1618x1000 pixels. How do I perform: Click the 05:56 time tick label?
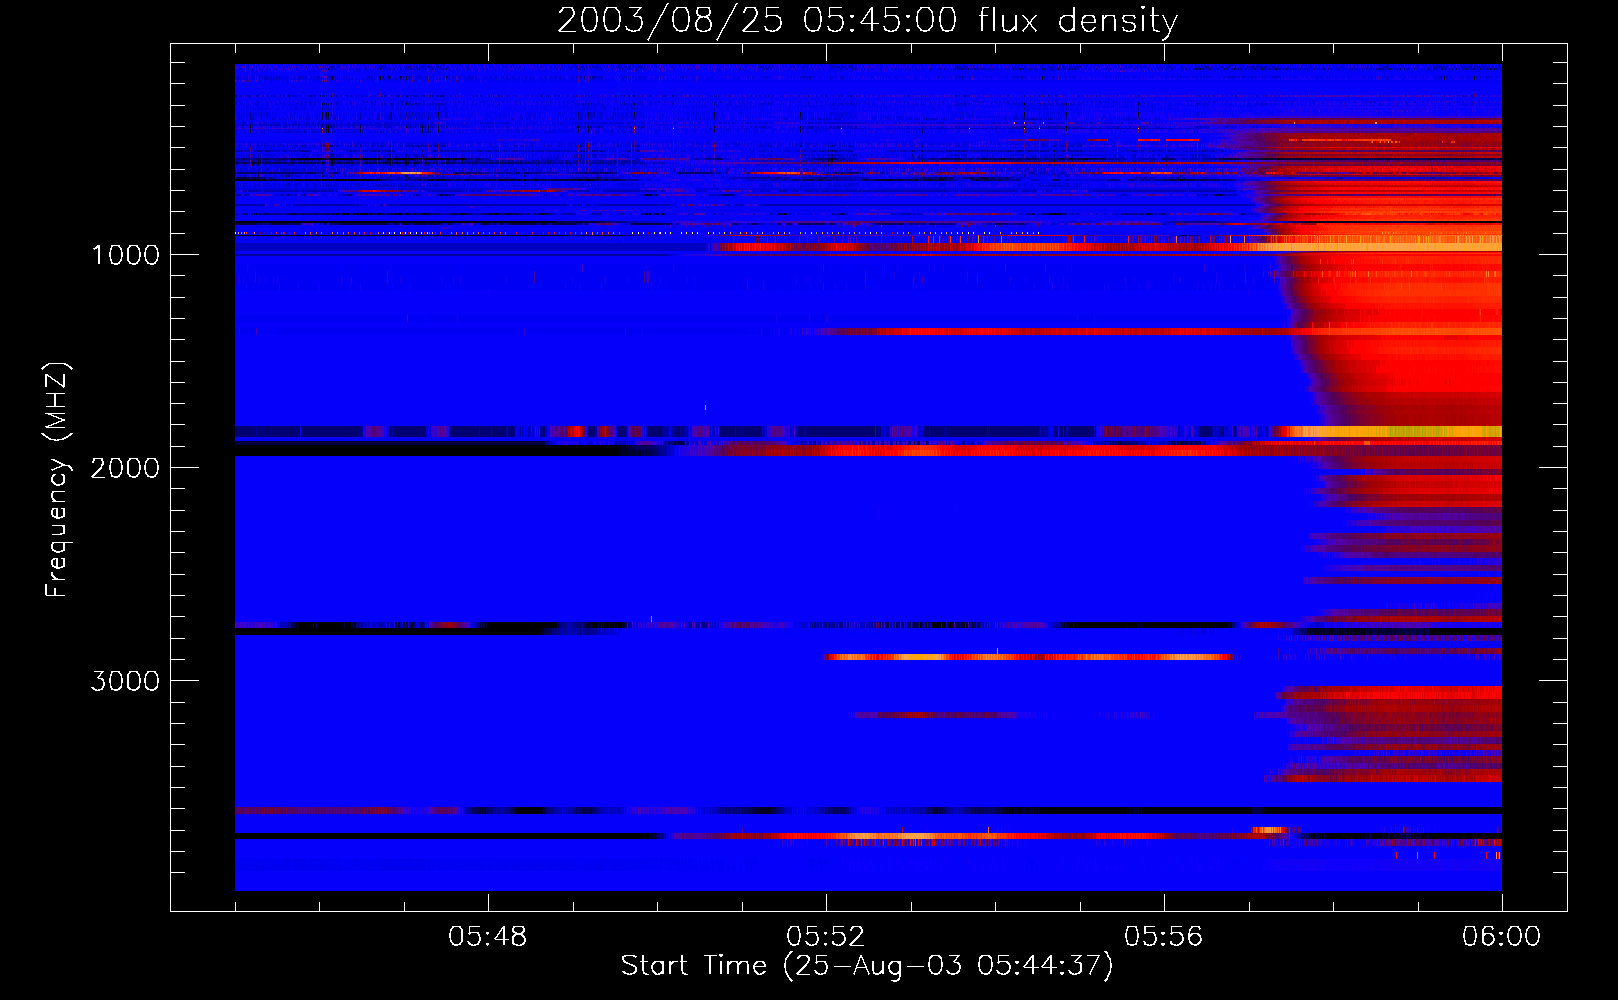(1164, 937)
